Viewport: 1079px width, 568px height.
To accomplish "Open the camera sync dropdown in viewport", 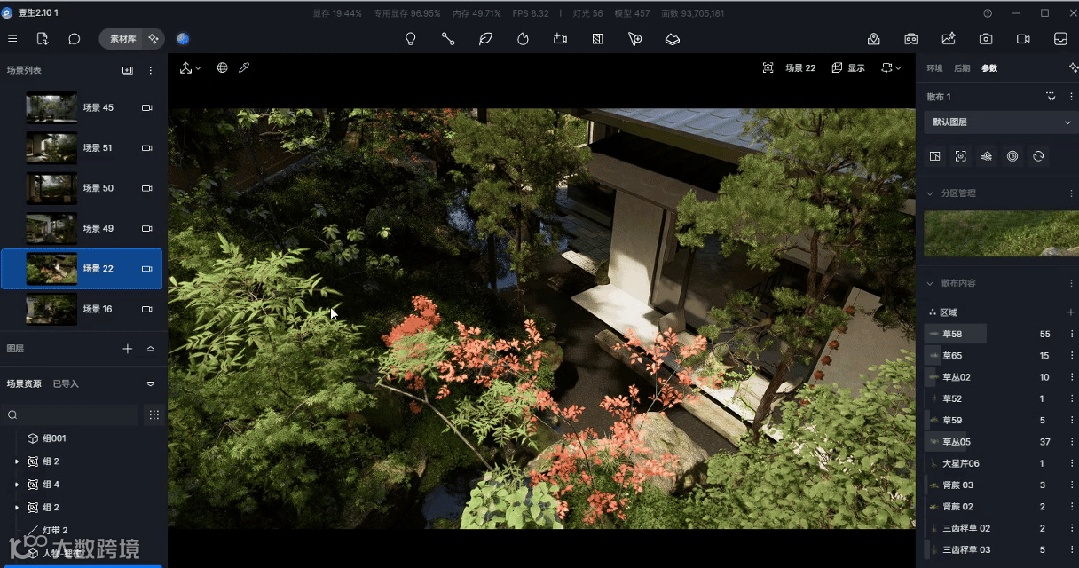I will [890, 68].
